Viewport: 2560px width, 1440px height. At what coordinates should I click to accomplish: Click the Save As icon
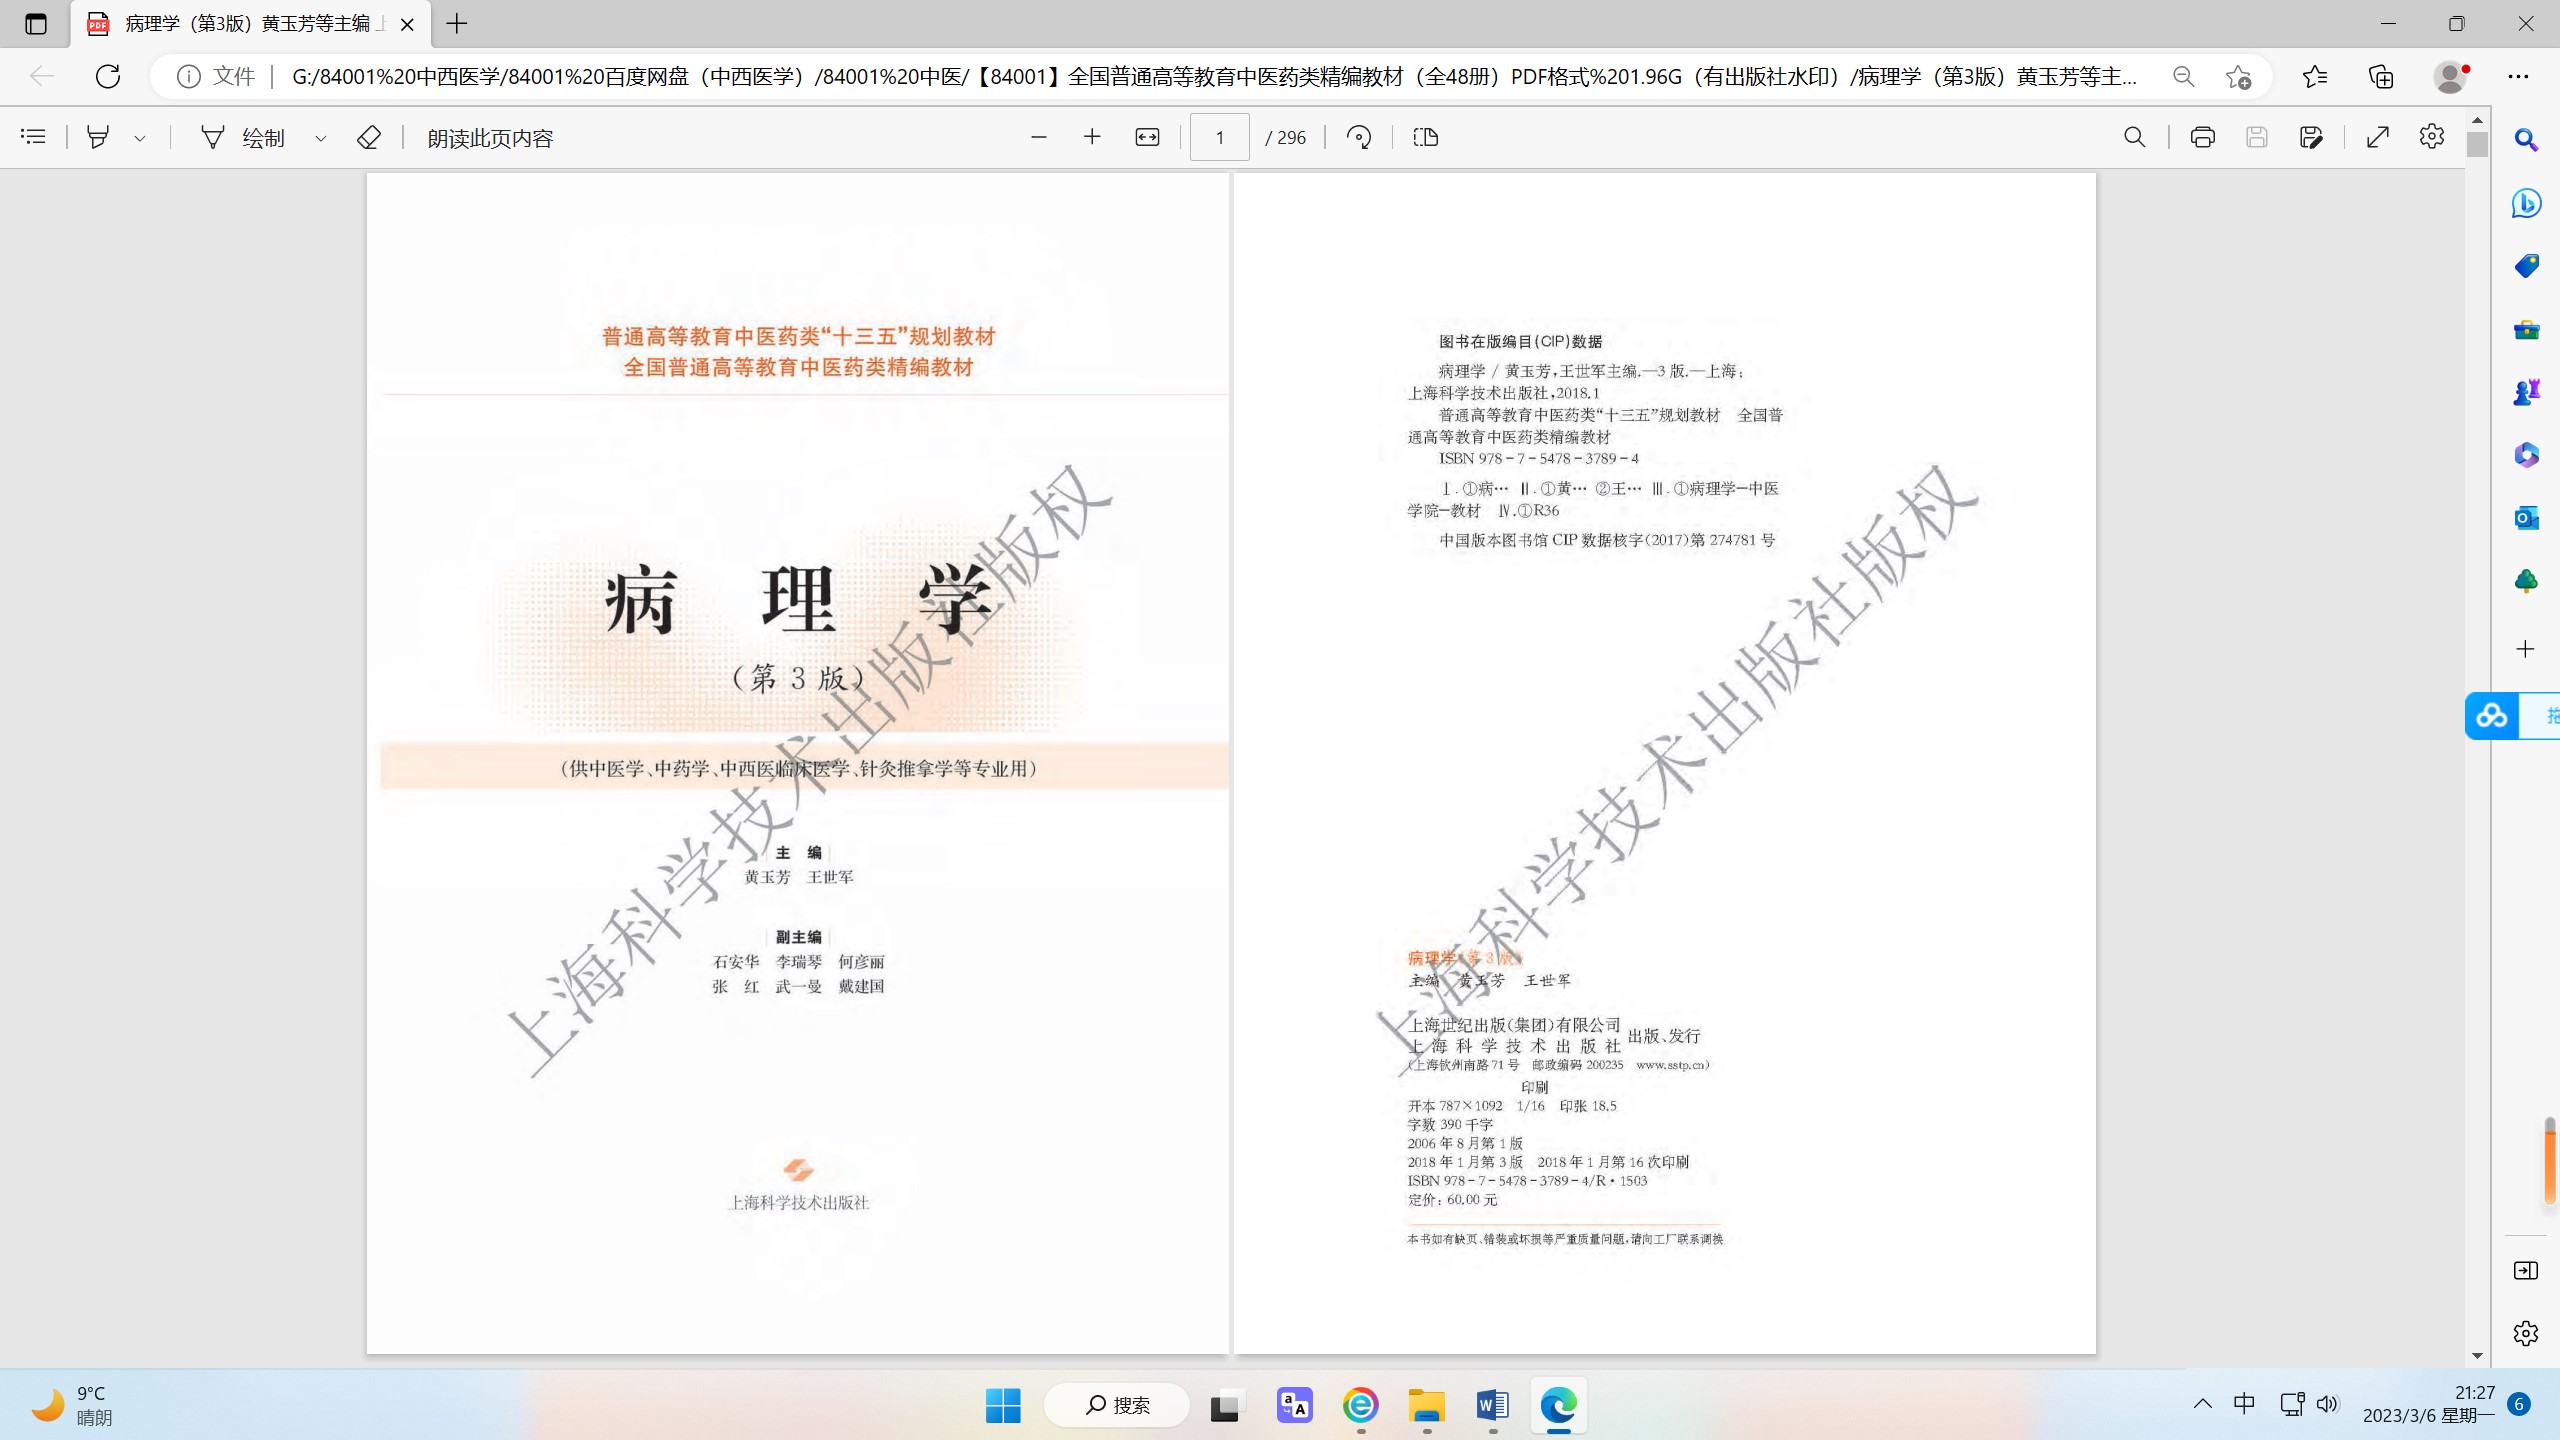tap(2310, 137)
